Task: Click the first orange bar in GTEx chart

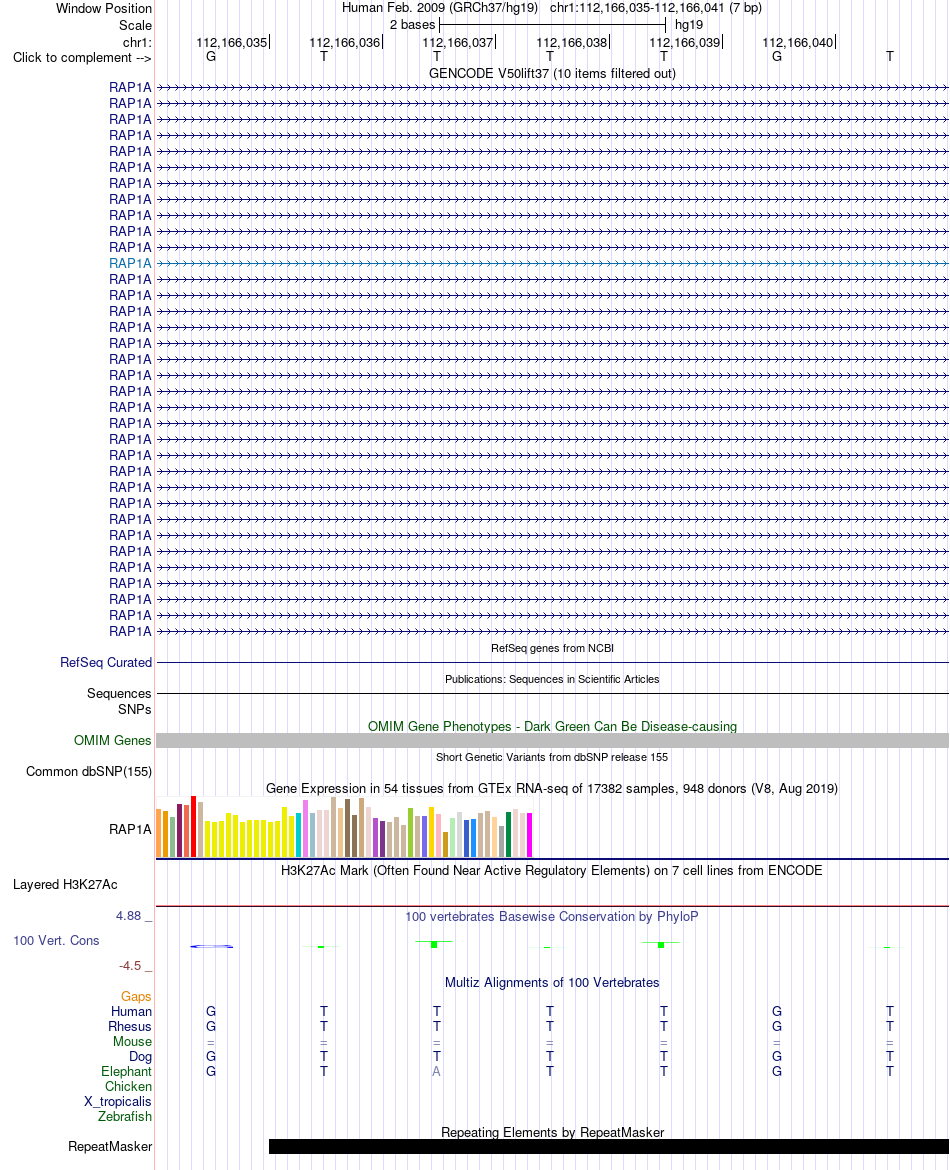Action: [x=158, y=833]
